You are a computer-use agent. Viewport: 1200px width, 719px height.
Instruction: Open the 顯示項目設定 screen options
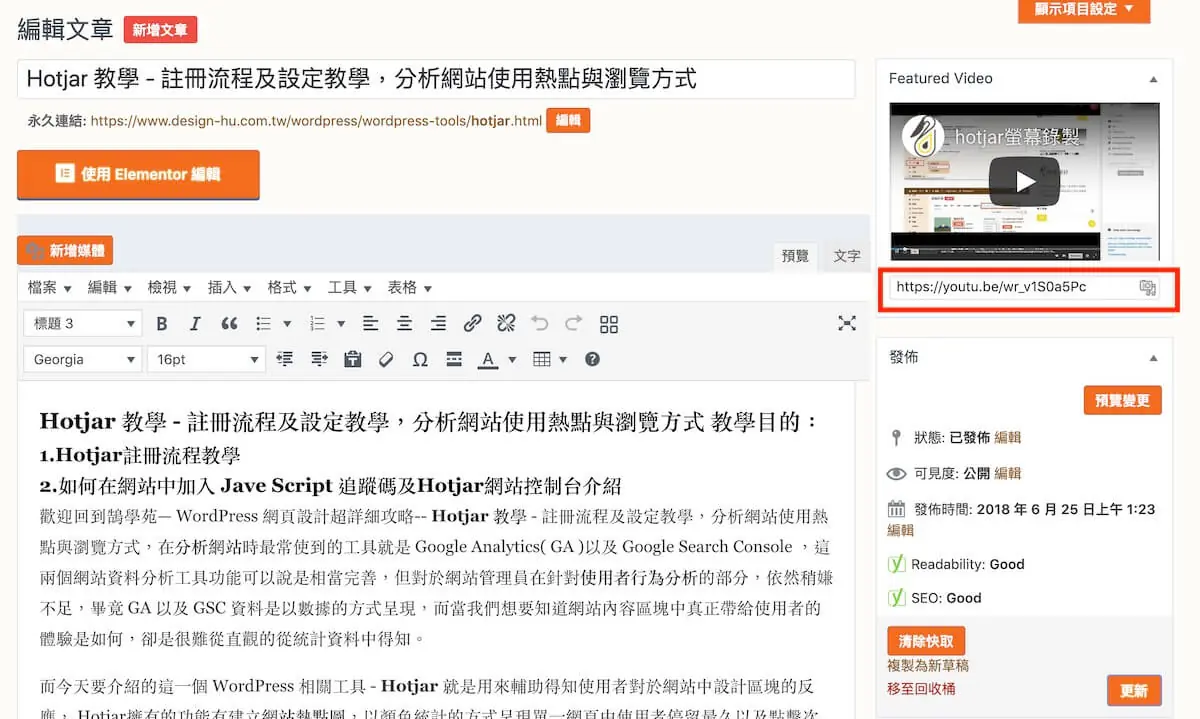pyautogui.click(x=1084, y=10)
